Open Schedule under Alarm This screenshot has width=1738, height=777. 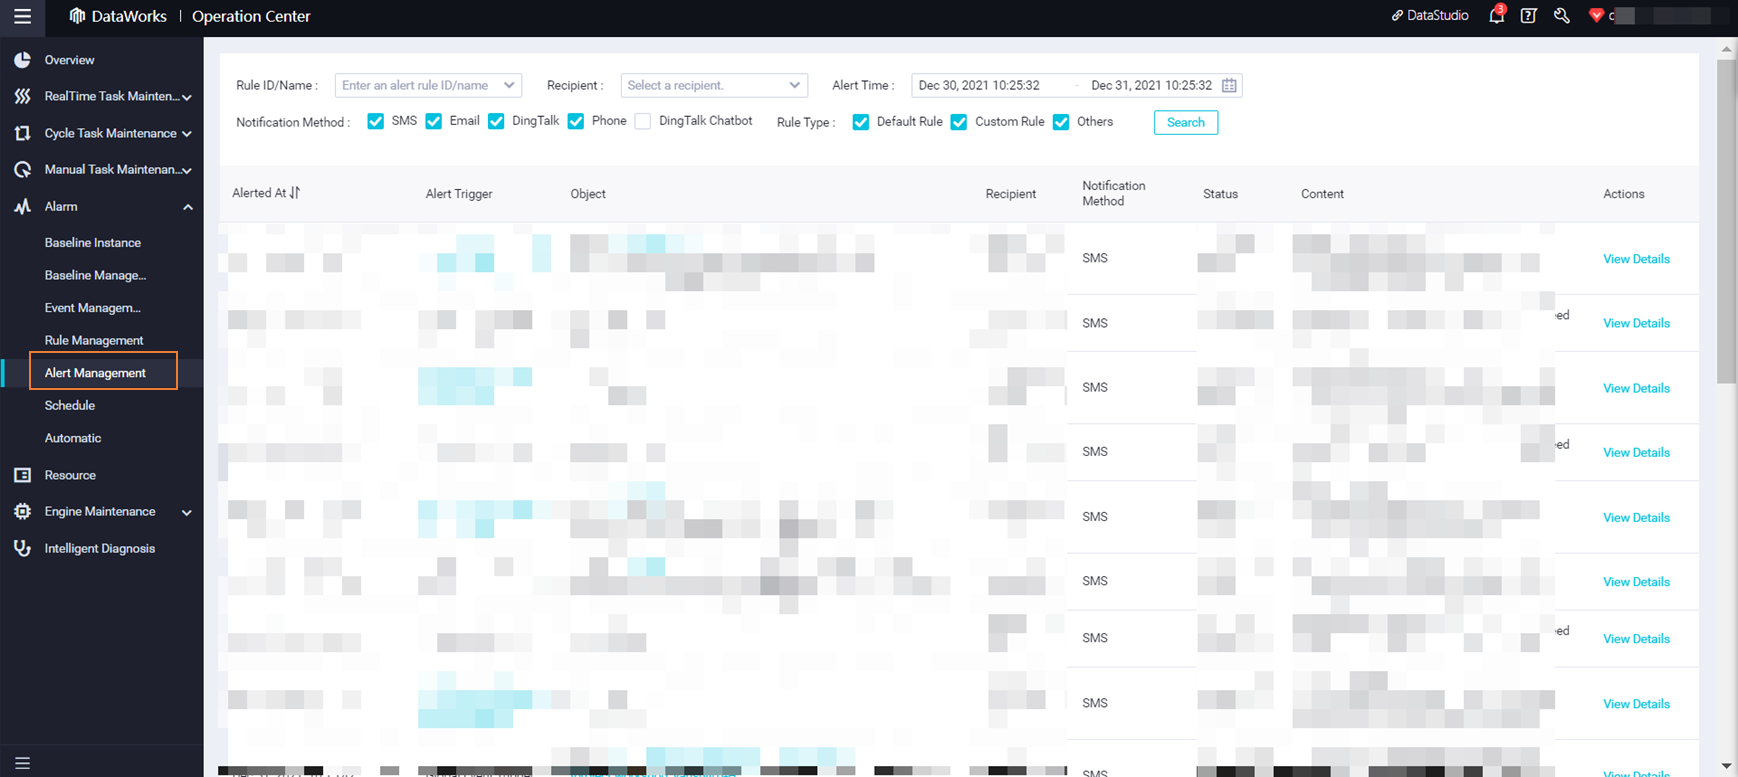point(69,405)
